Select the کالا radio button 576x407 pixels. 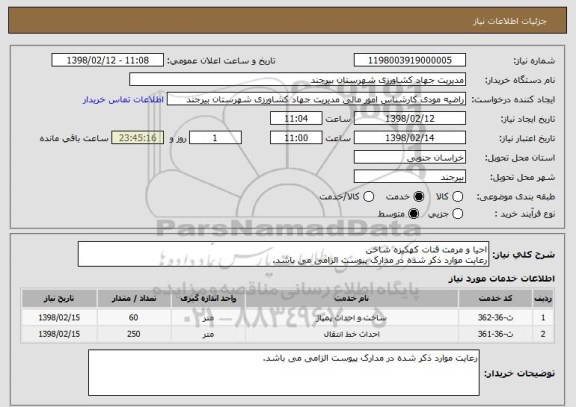457,197
